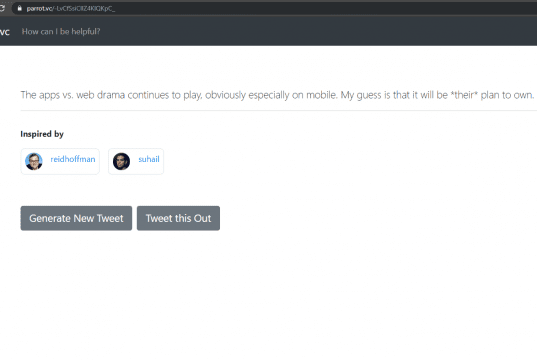Click the "Inspired by" heading
This screenshot has height=360, width=537.
[42, 134]
